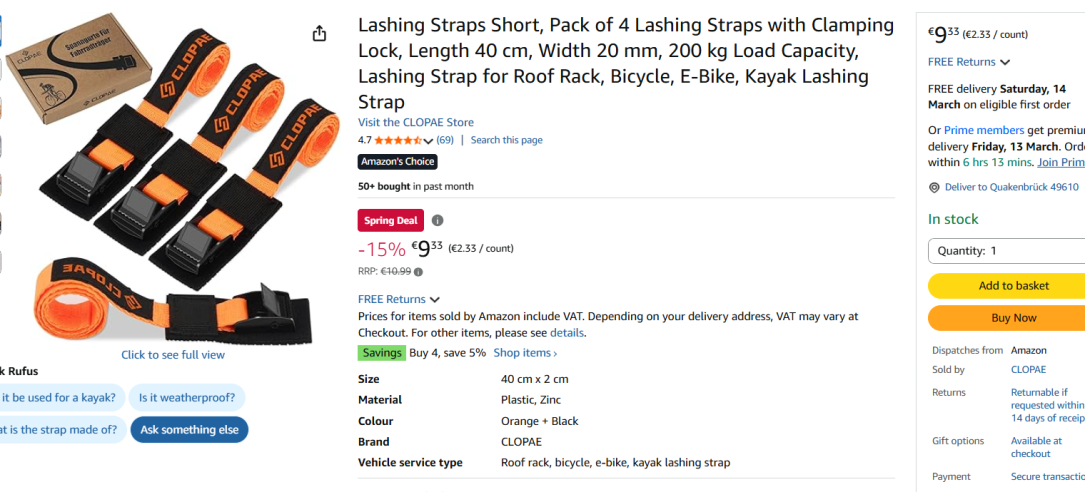Click the RRP info icon
This screenshot has width=1085, height=492.
[418, 271]
